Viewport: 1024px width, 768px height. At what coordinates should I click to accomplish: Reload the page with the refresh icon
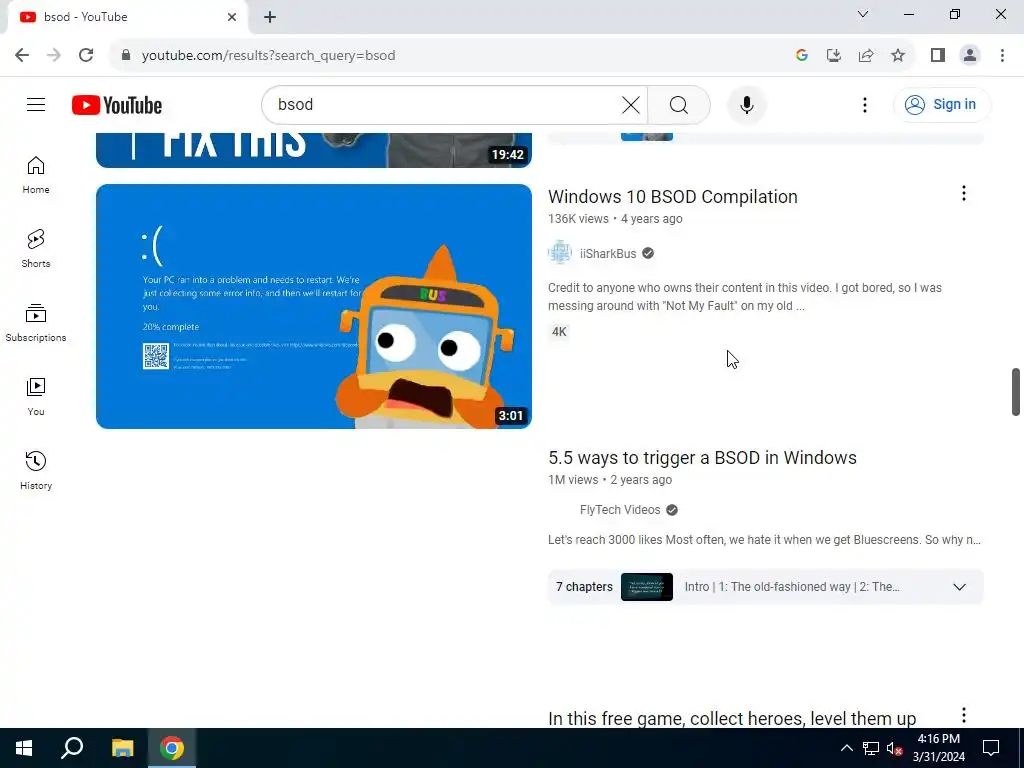pyautogui.click(x=86, y=56)
